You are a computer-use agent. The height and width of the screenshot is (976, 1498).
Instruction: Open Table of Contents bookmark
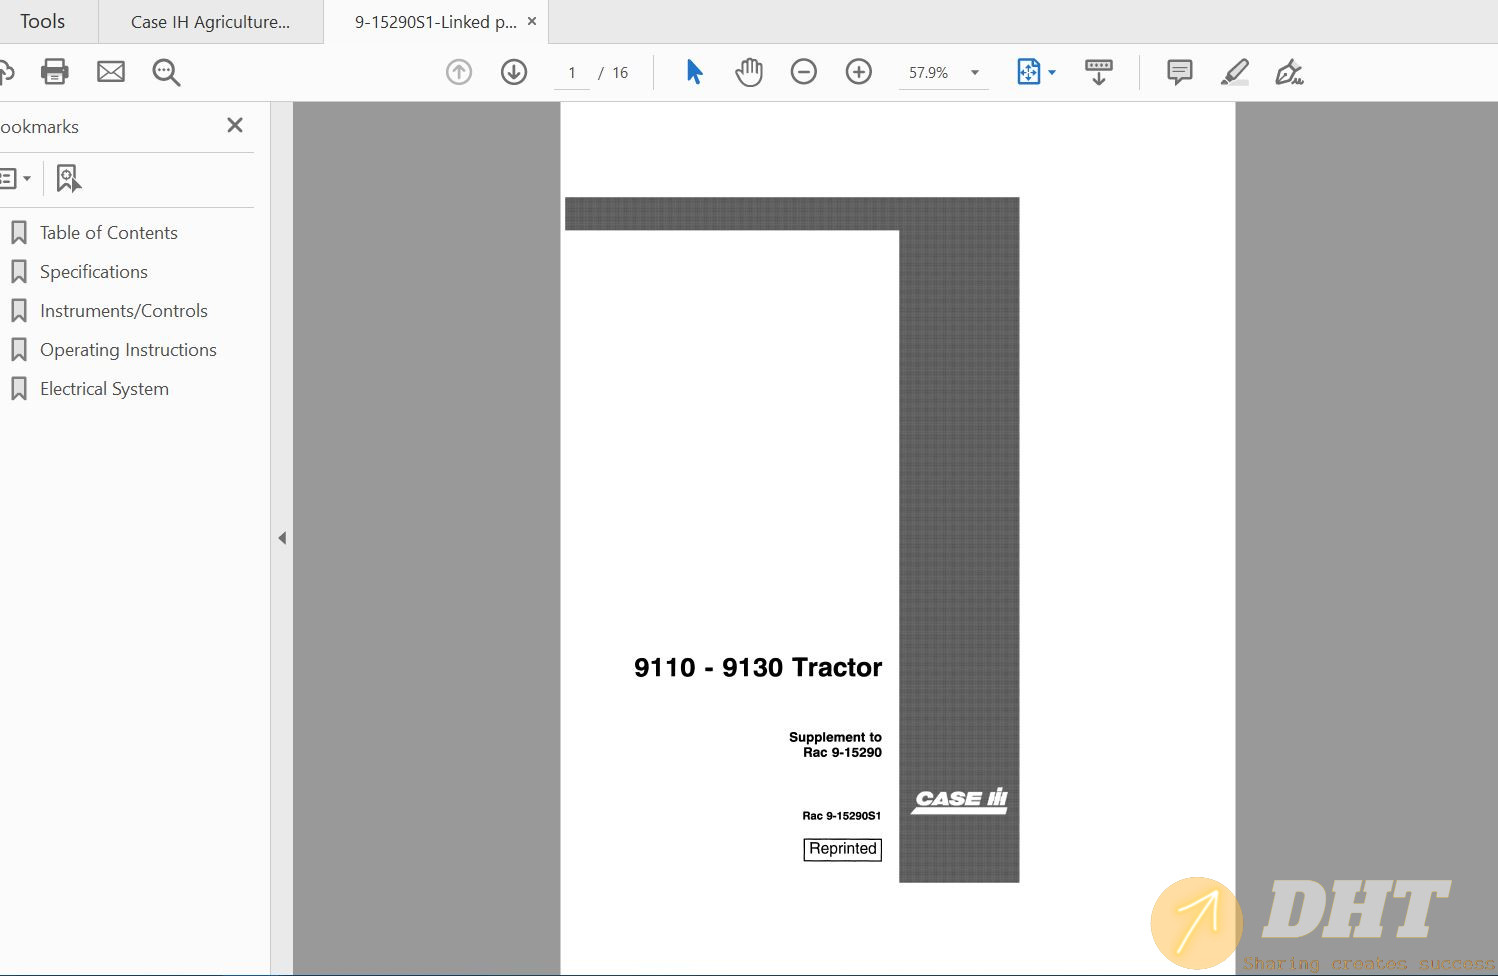coord(109,233)
